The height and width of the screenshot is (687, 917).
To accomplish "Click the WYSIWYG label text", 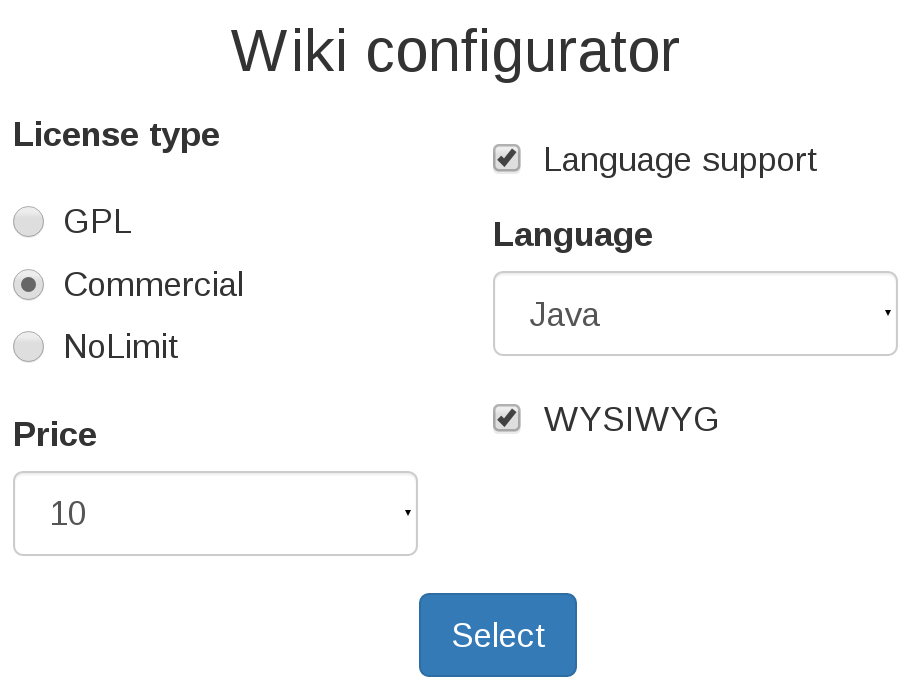I will tap(631, 419).
